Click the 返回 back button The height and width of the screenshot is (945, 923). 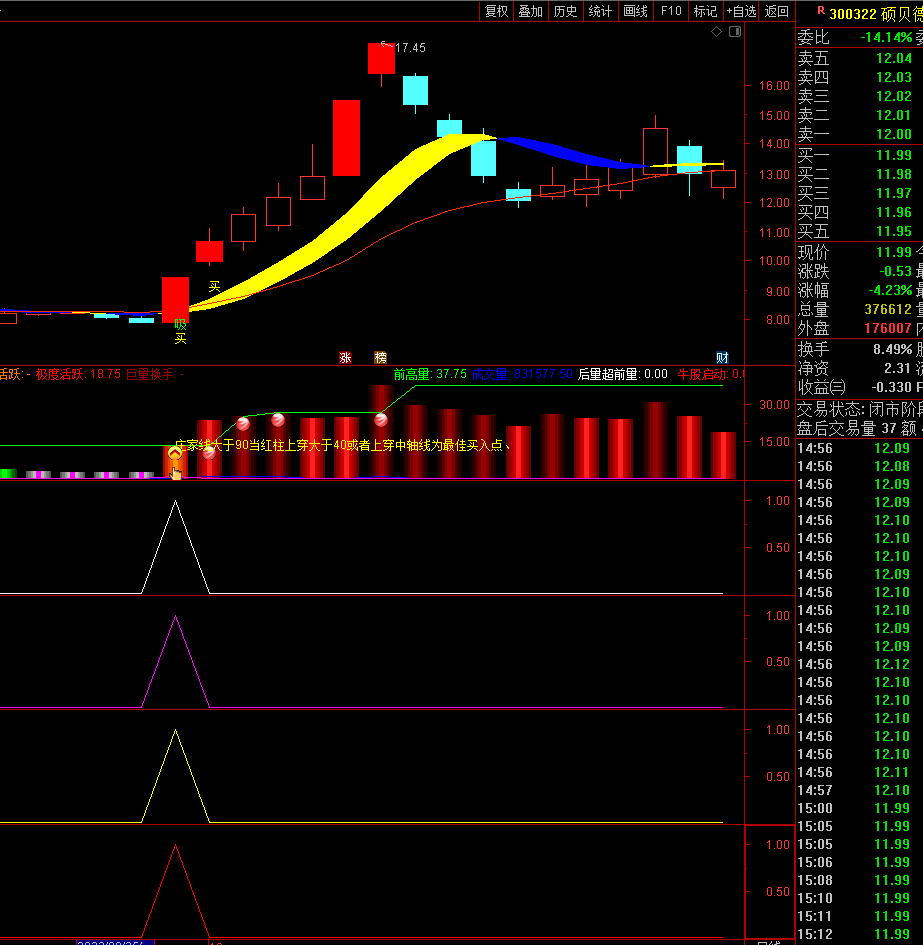[777, 11]
